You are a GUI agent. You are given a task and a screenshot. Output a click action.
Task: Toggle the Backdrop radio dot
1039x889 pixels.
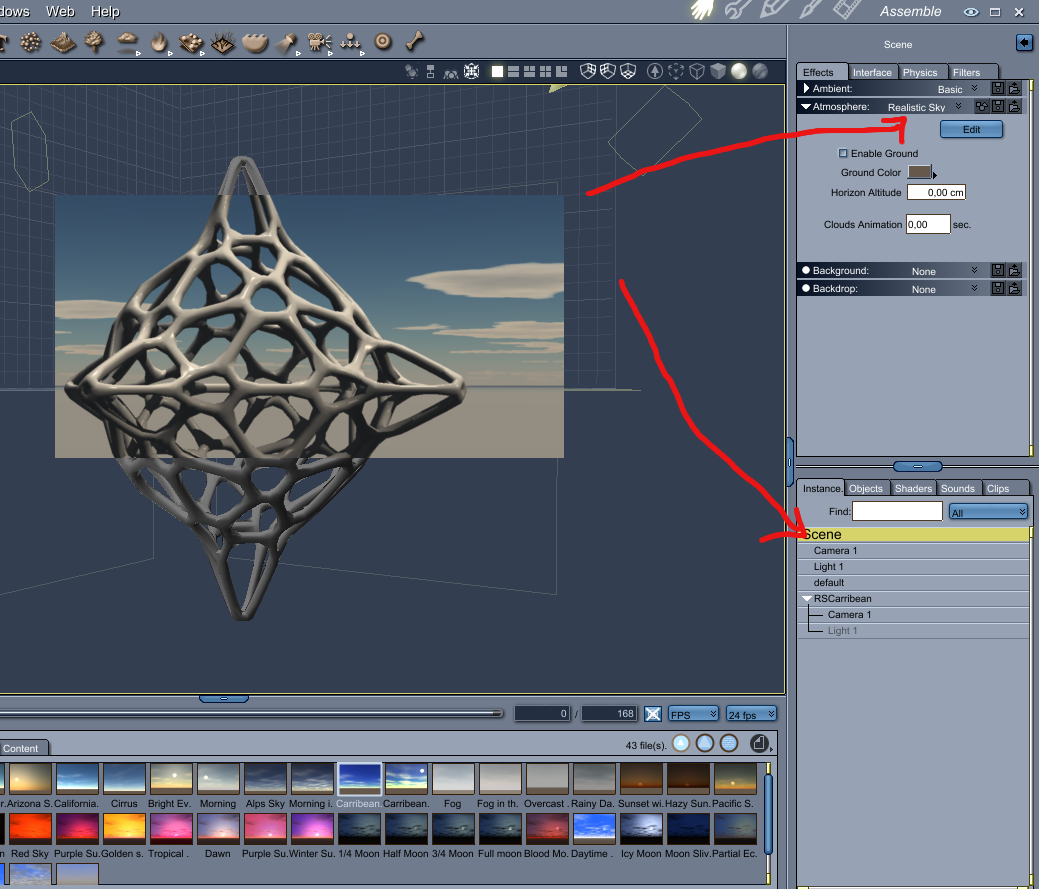click(x=806, y=288)
